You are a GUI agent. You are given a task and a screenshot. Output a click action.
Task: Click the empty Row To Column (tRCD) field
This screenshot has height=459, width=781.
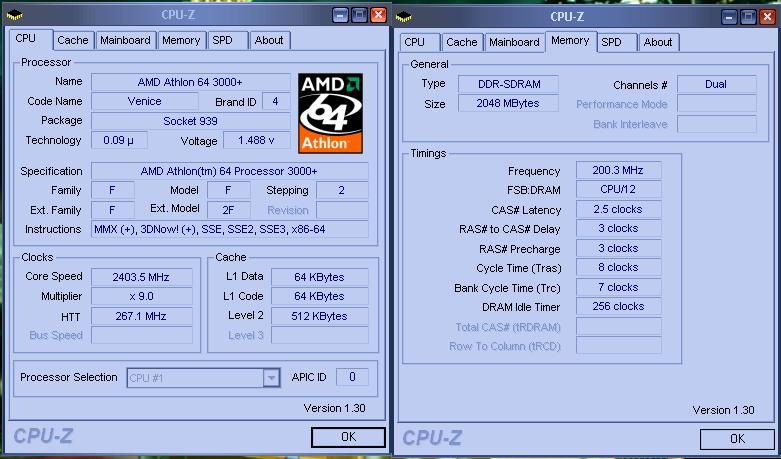point(619,345)
